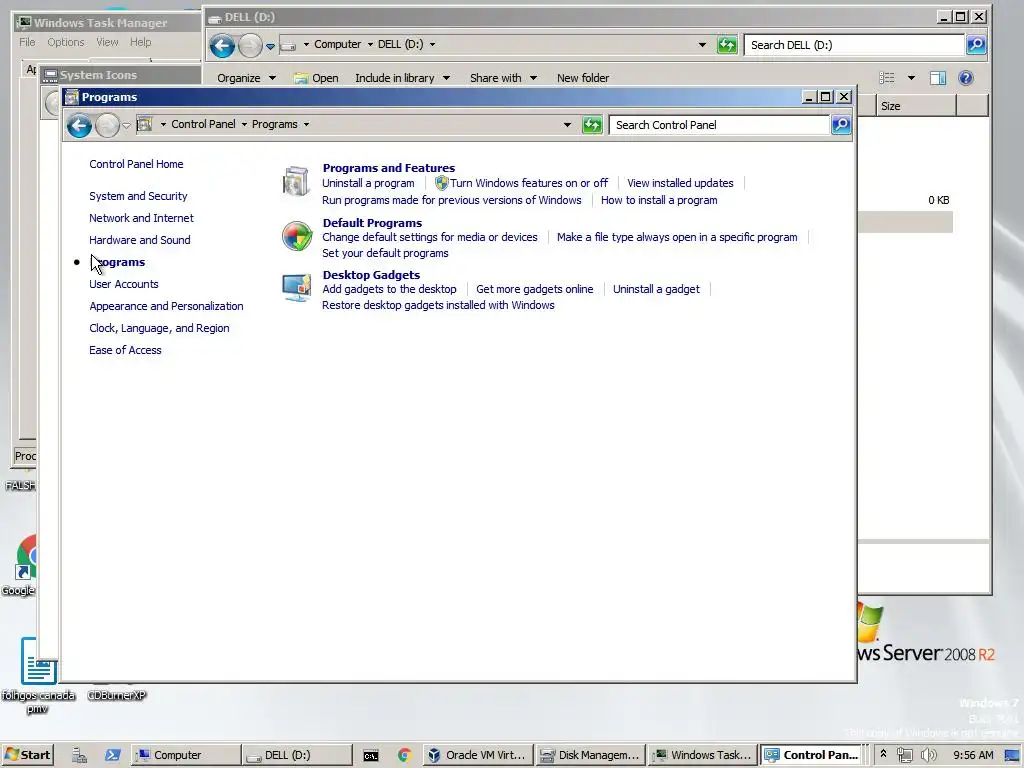This screenshot has height=768, width=1024.
Task: Go back in the DELL (D:) window
Action: pyautogui.click(x=222, y=46)
